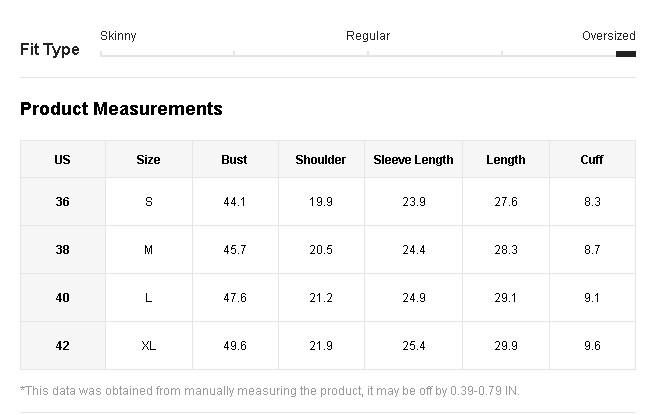Click the size M cell

(148, 250)
